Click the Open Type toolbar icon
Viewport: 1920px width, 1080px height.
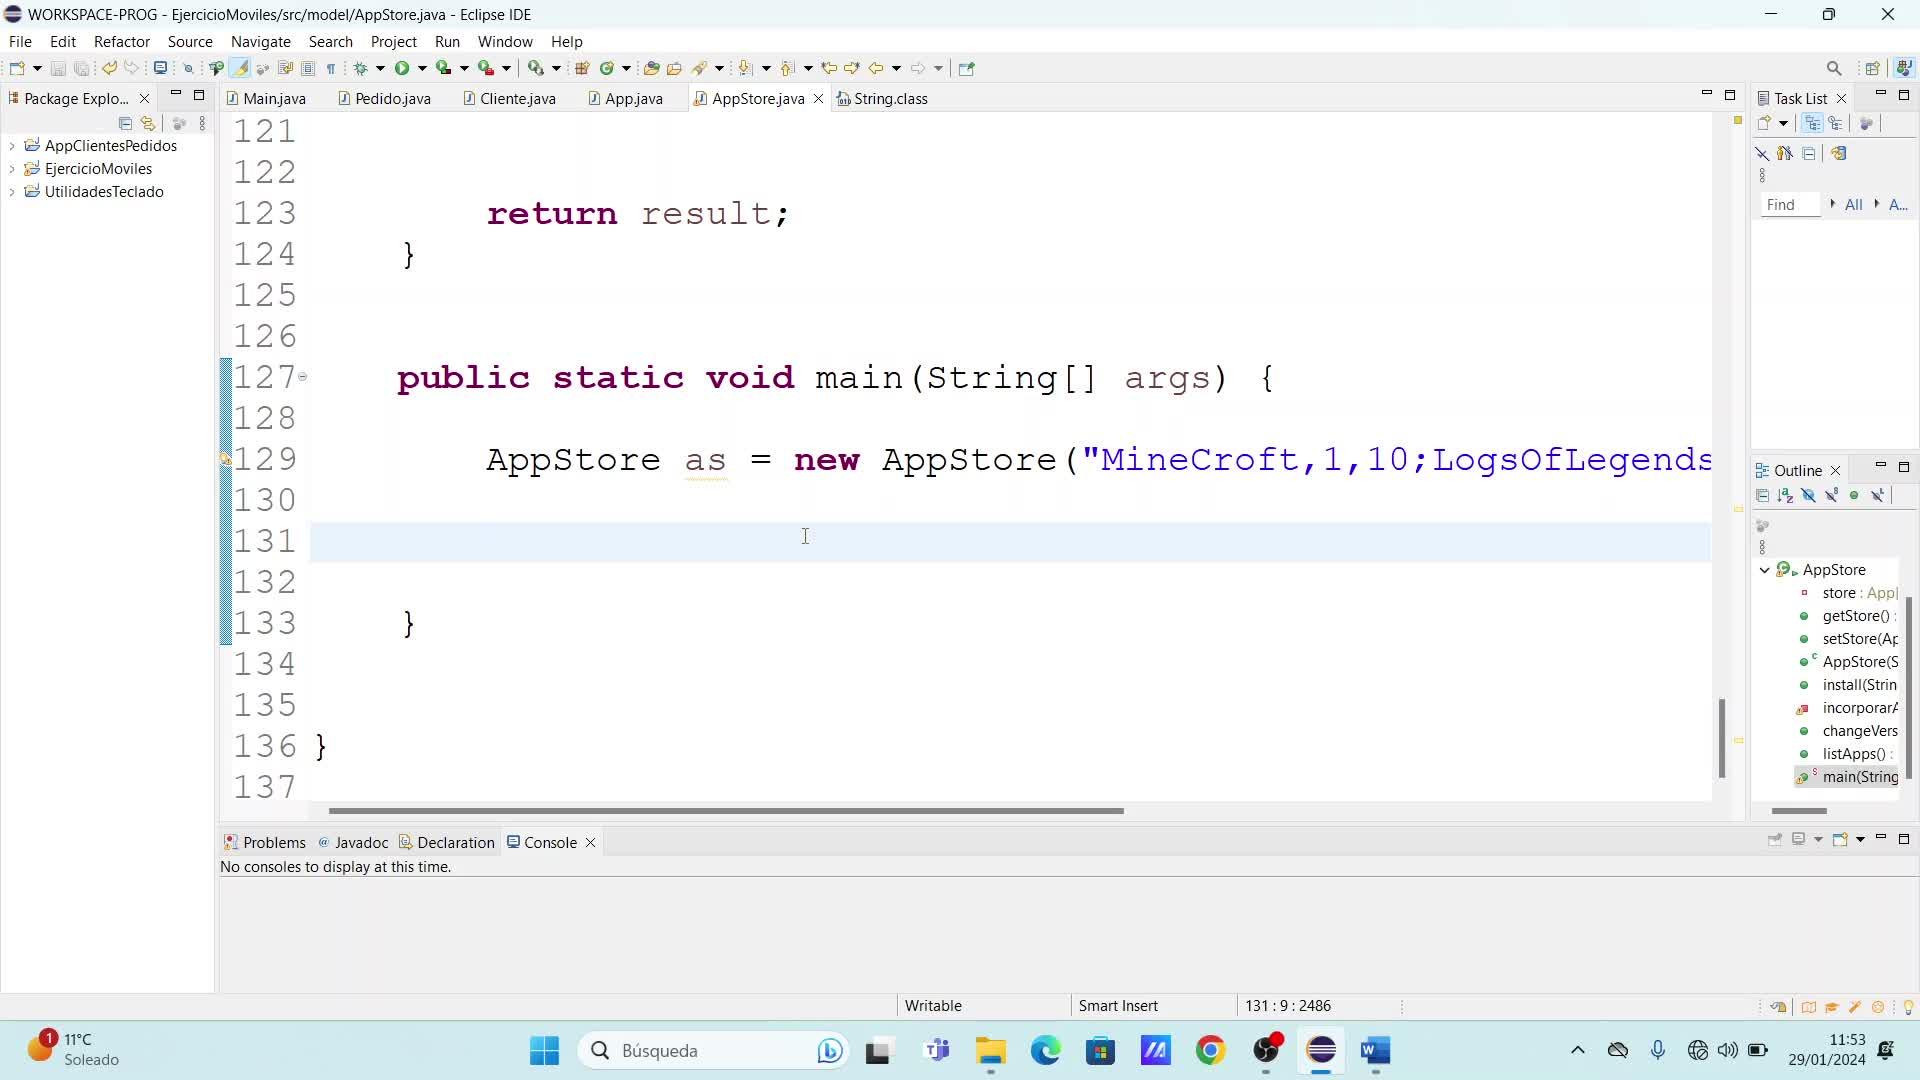651,68
